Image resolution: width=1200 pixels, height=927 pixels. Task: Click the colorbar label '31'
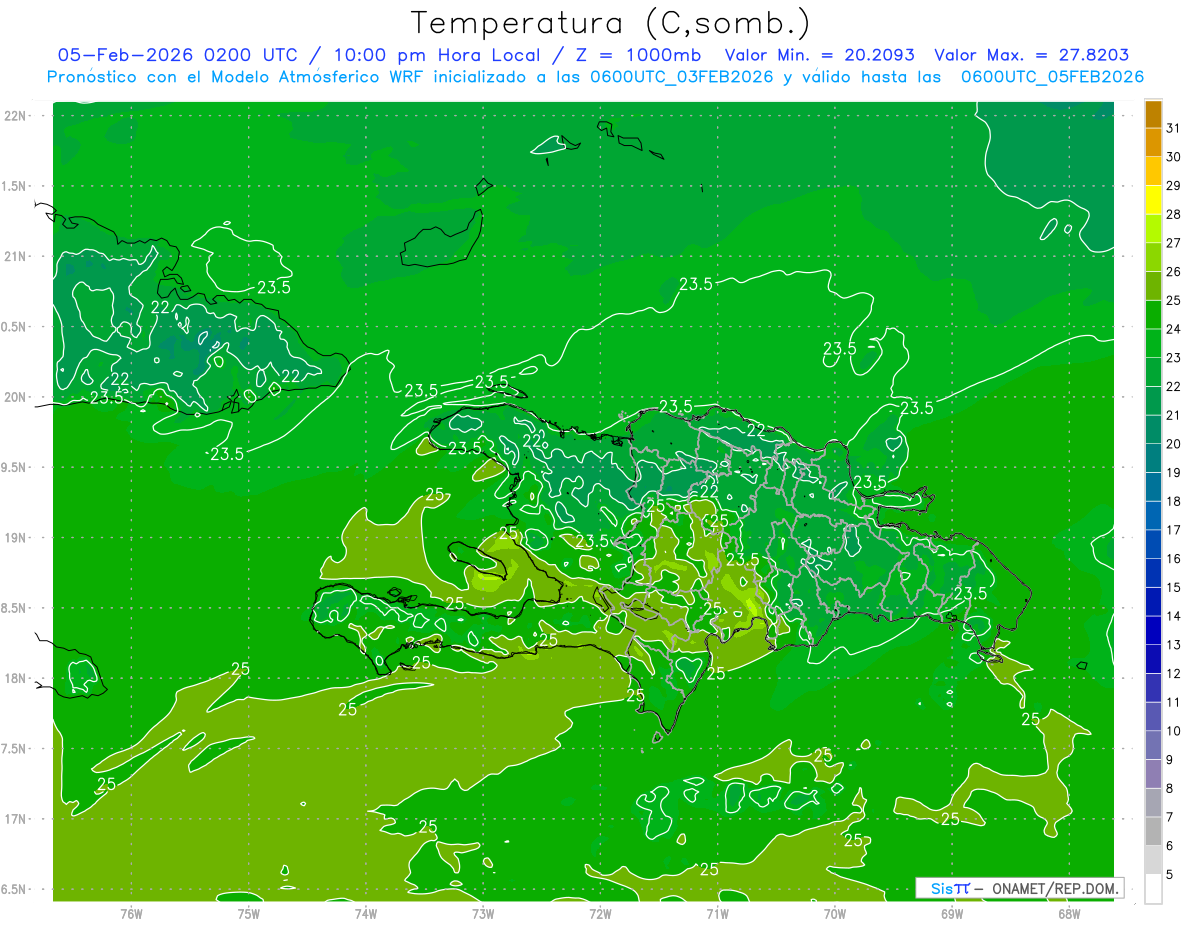[x=1174, y=129]
